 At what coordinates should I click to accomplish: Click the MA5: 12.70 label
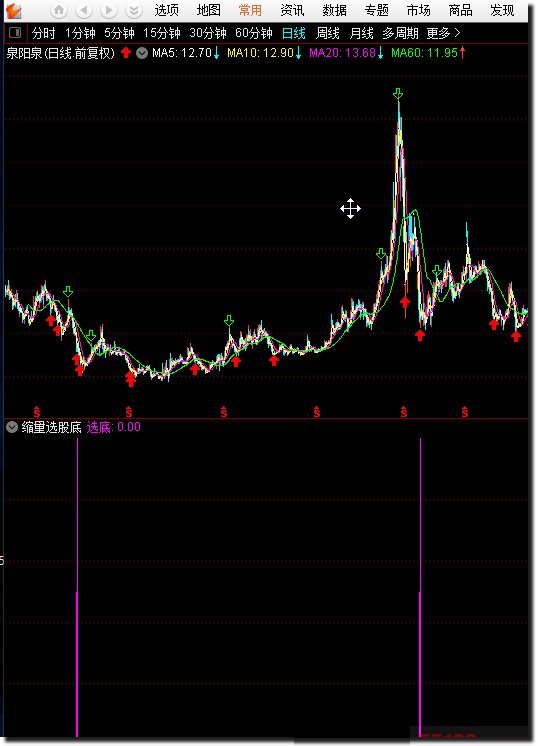[182, 53]
